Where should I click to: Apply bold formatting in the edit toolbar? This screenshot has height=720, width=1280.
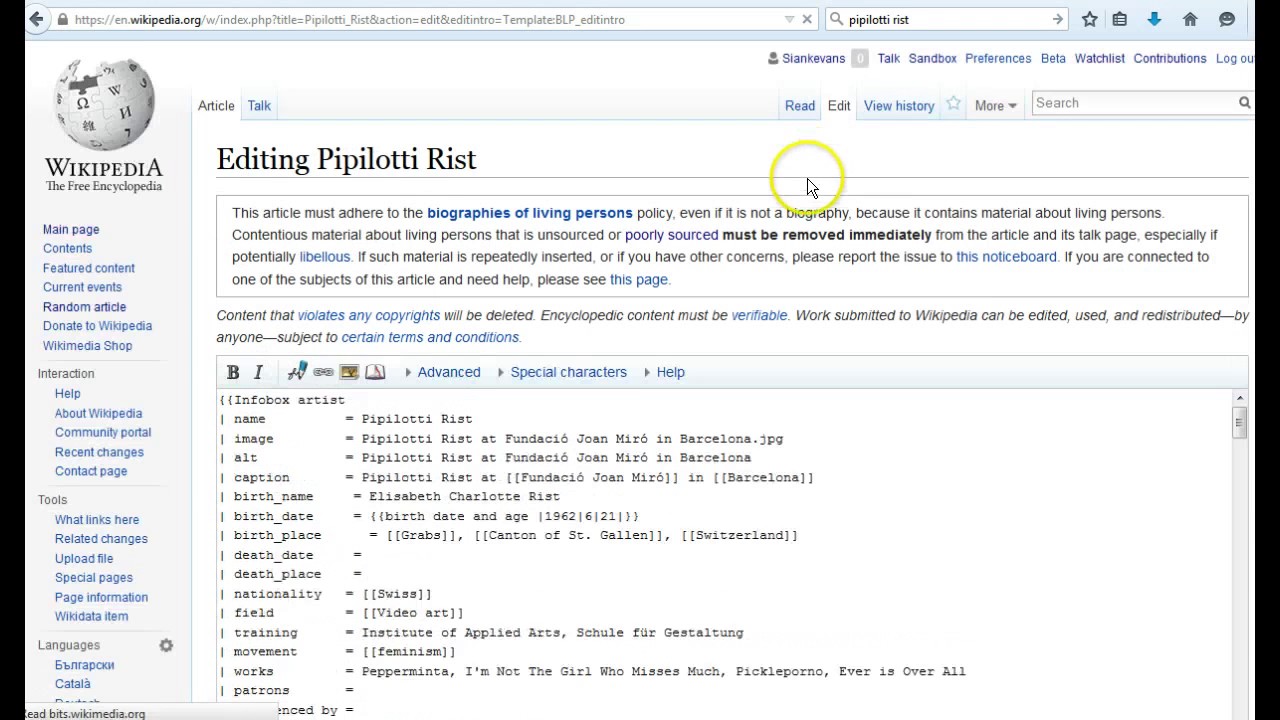[x=233, y=372]
